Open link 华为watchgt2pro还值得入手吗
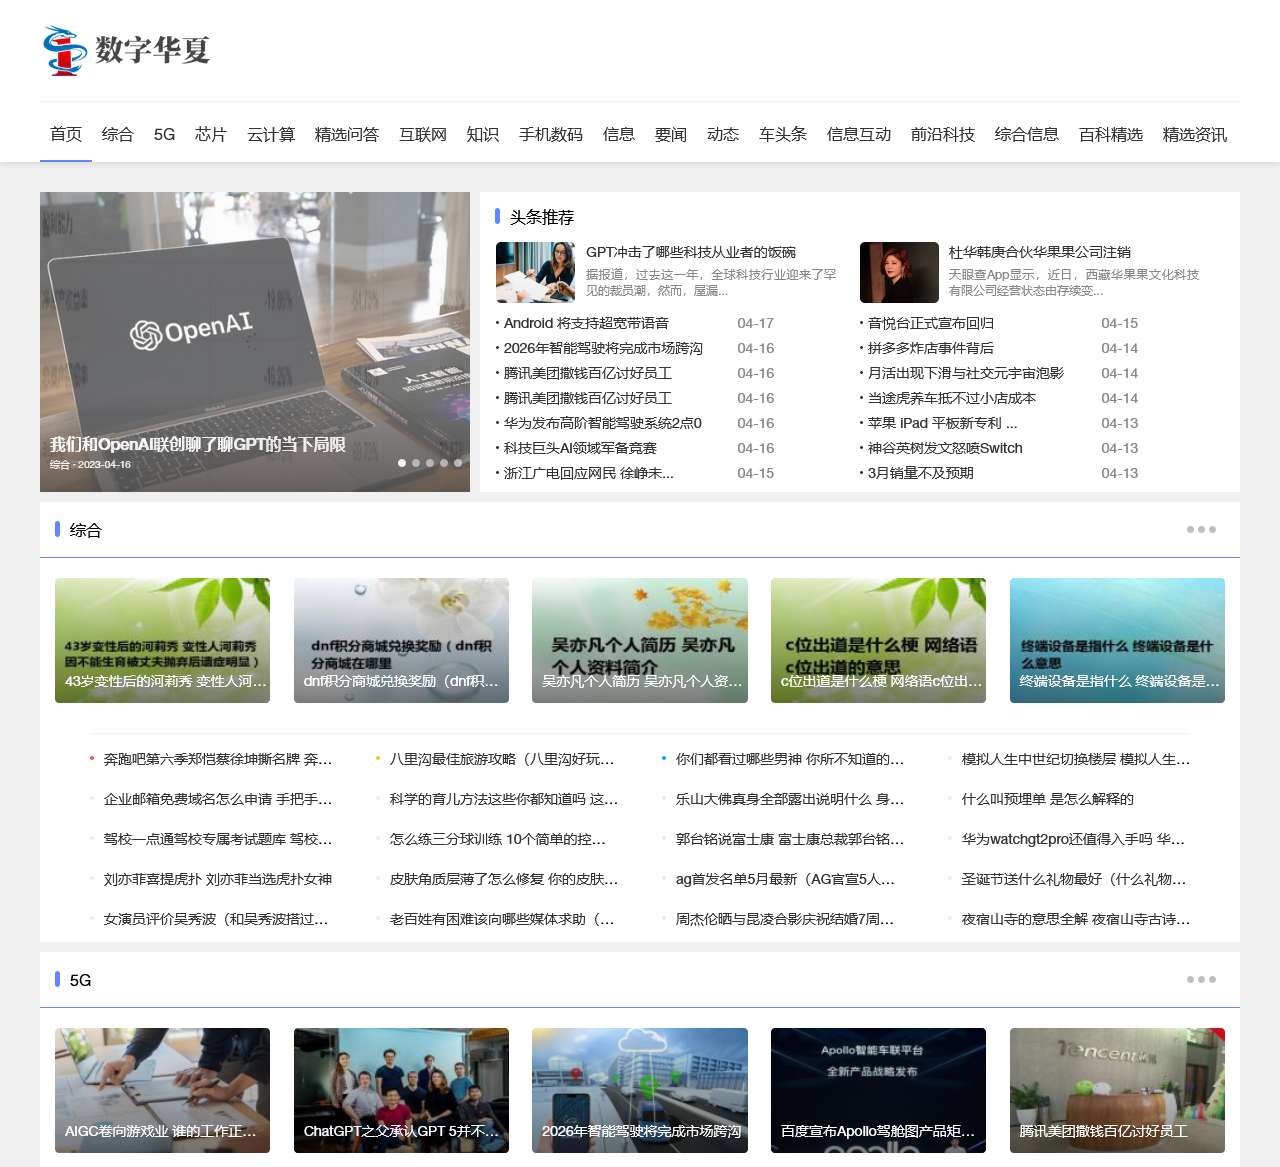 point(1073,839)
